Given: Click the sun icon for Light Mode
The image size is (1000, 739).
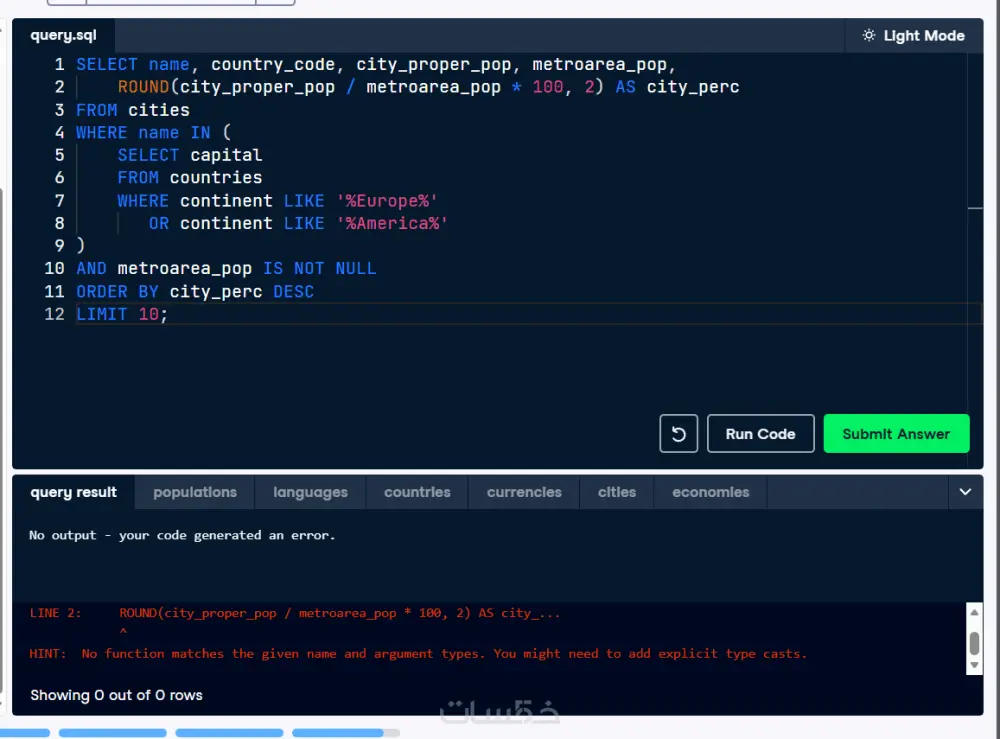Looking at the screenshot, I should pyautogui.click(x=869, y=36).
